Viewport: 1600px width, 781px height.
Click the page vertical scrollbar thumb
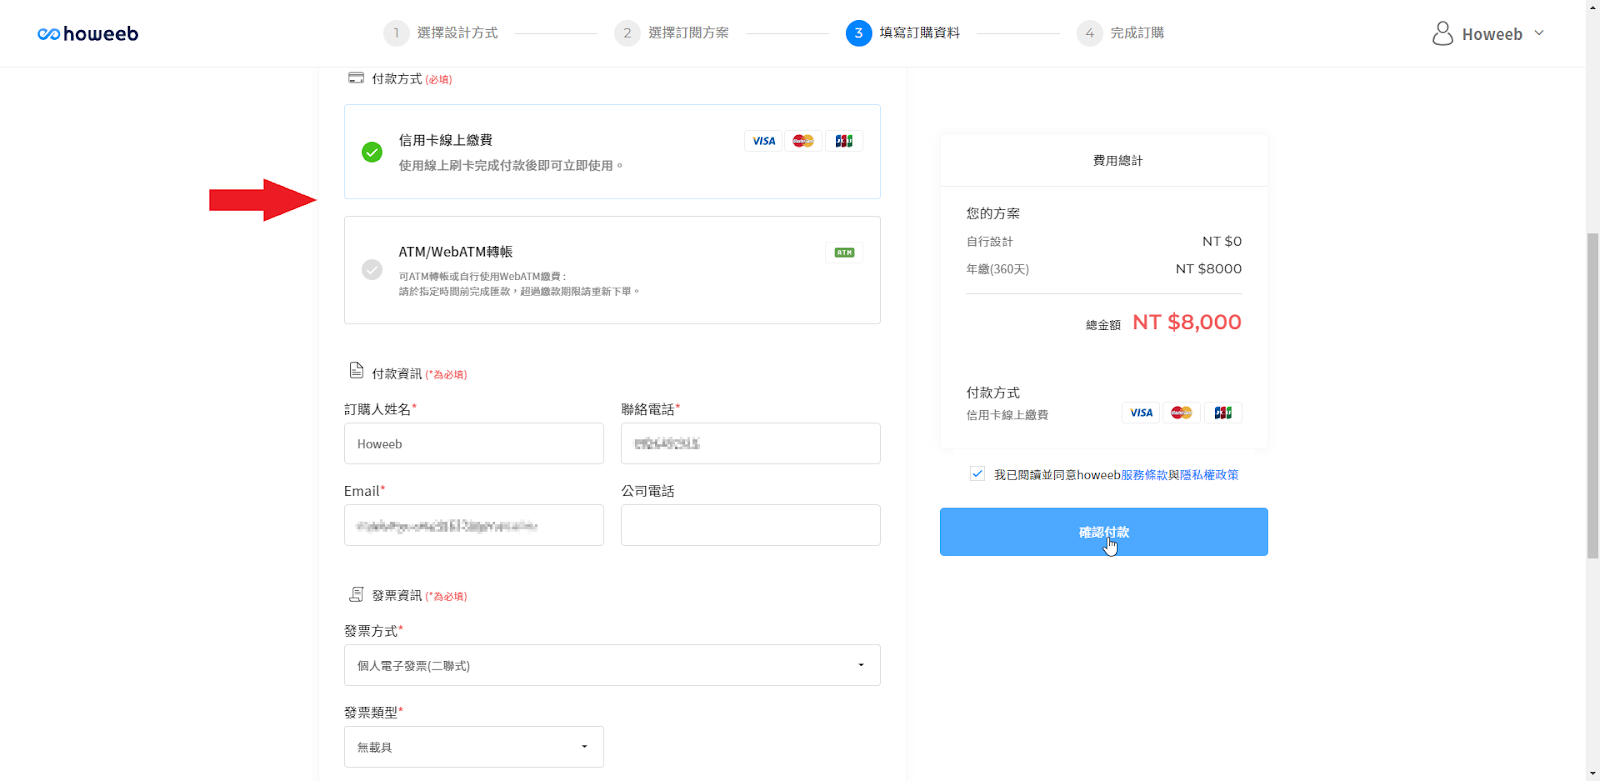tap(1593, 395)
